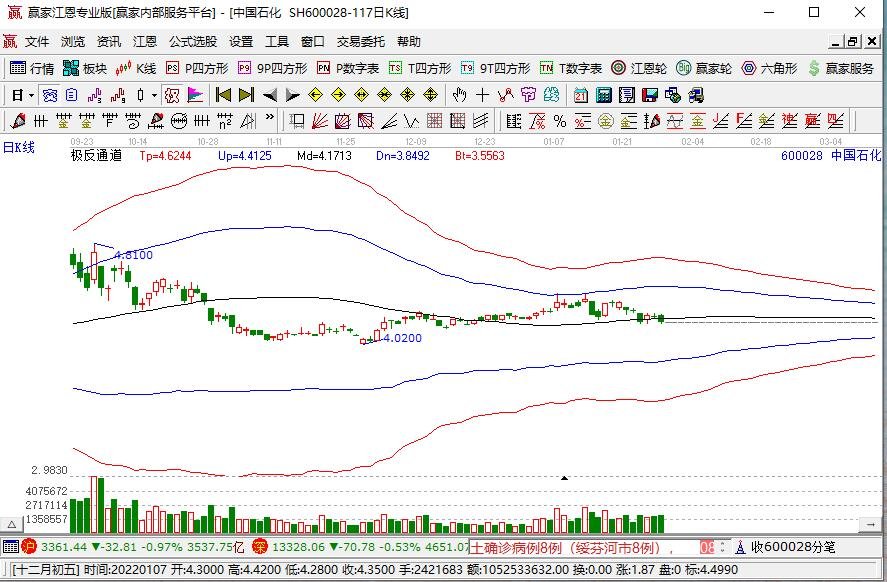Select the circled 金 golden ratio tool
Image resolution: width=887 pixels, height=582 pixels.
coord(606,120)
